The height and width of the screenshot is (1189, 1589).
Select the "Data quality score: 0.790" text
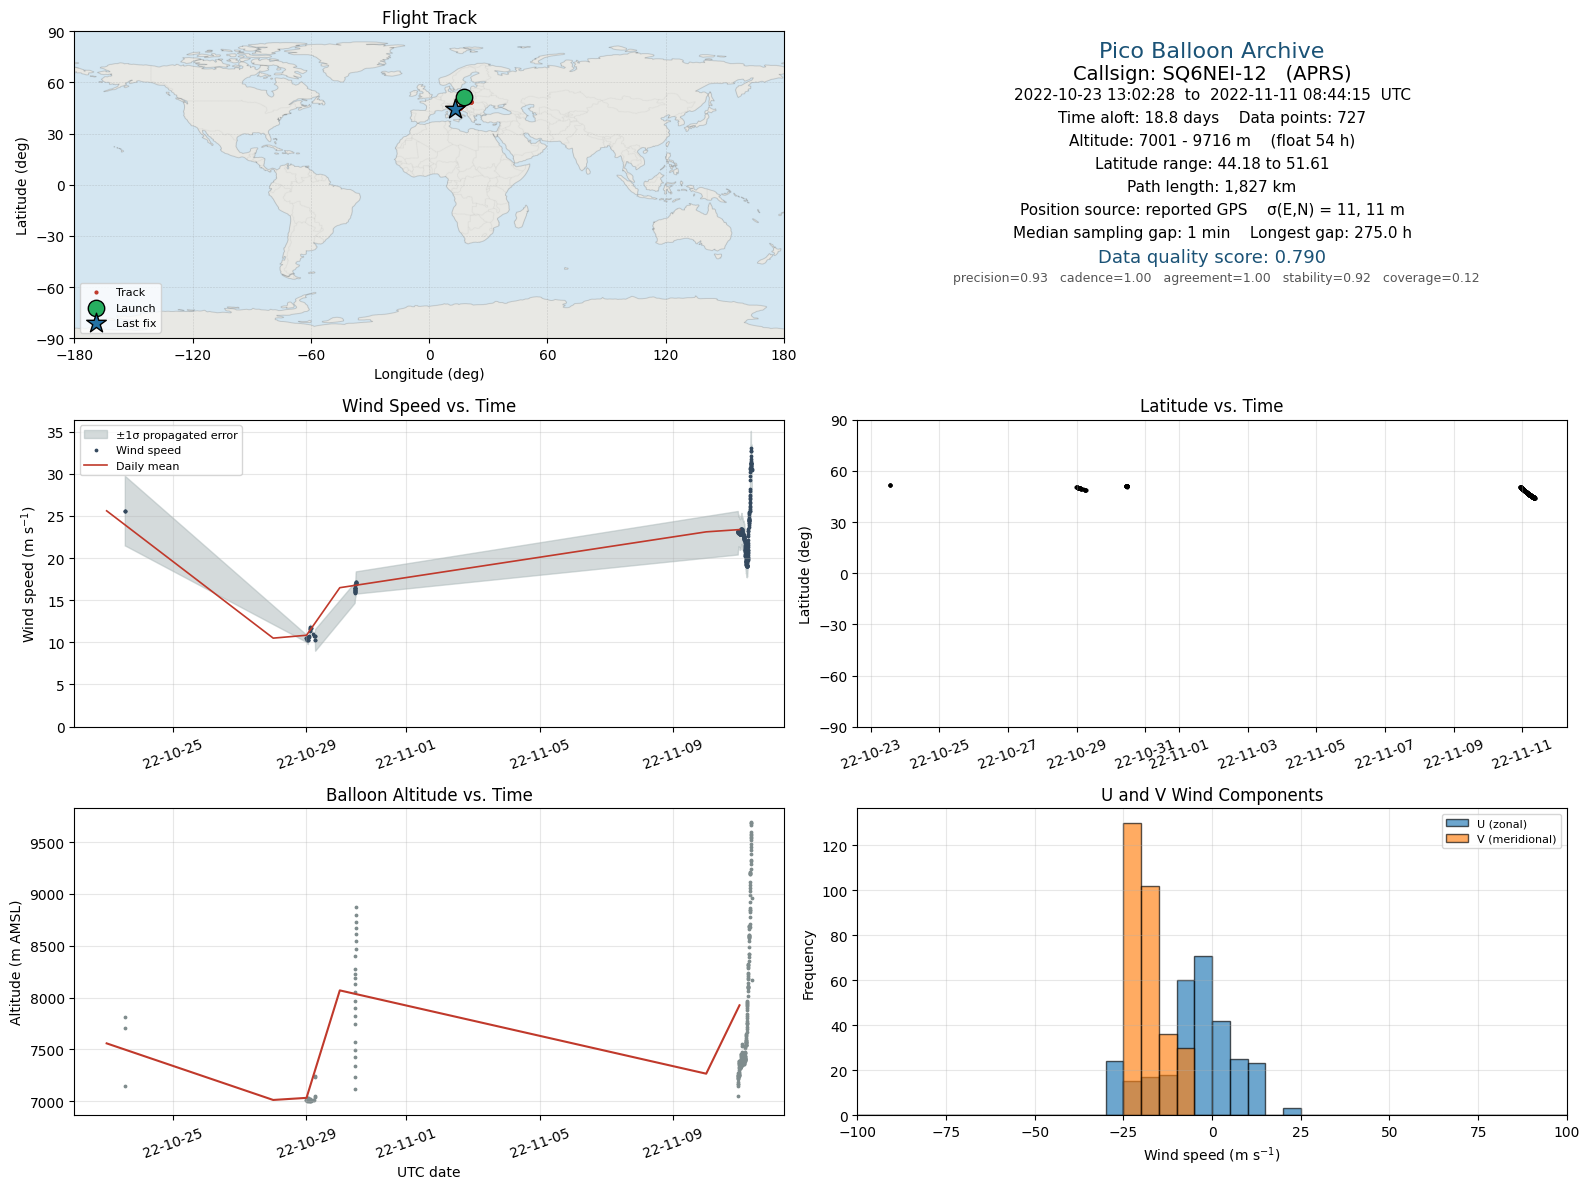1211,257
